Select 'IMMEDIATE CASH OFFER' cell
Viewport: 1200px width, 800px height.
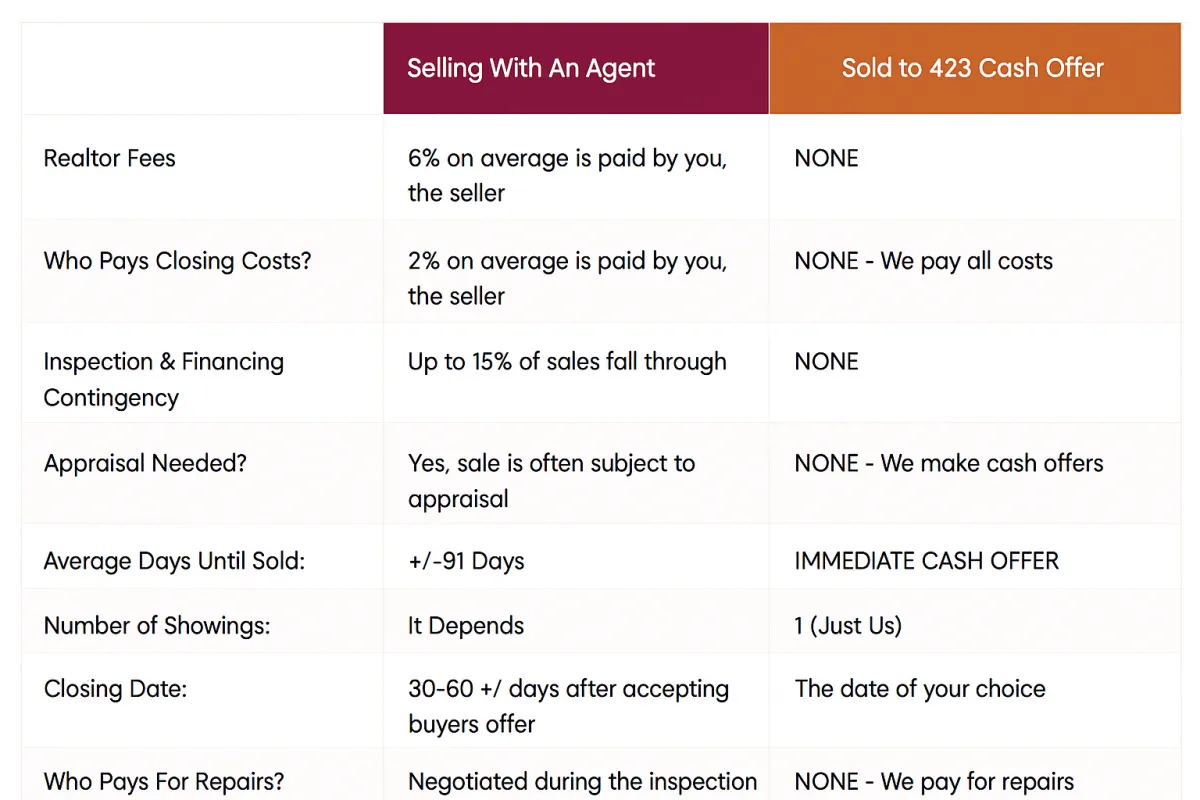pyautogui.click(x=927, y=561)
